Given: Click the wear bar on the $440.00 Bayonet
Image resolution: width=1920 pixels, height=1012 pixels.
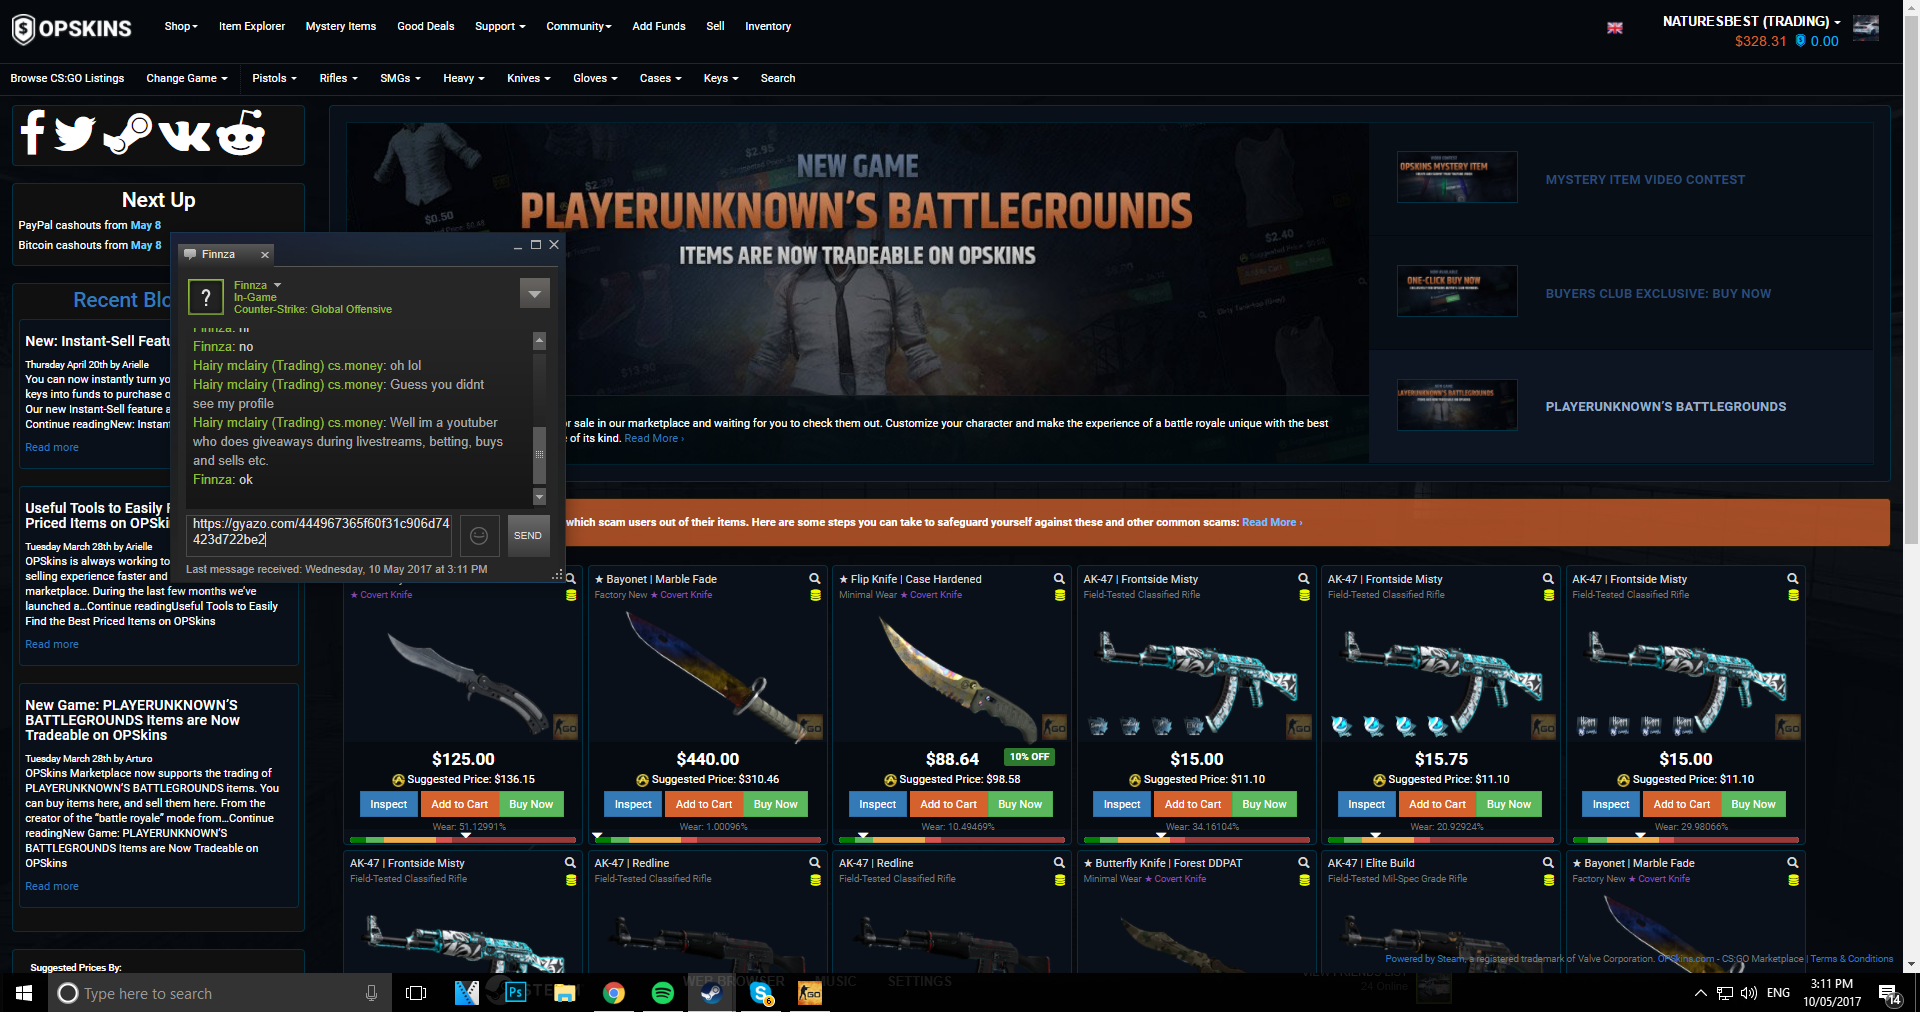Looking at the screenshot, I should pyautogui.click(x=708, y=840).
